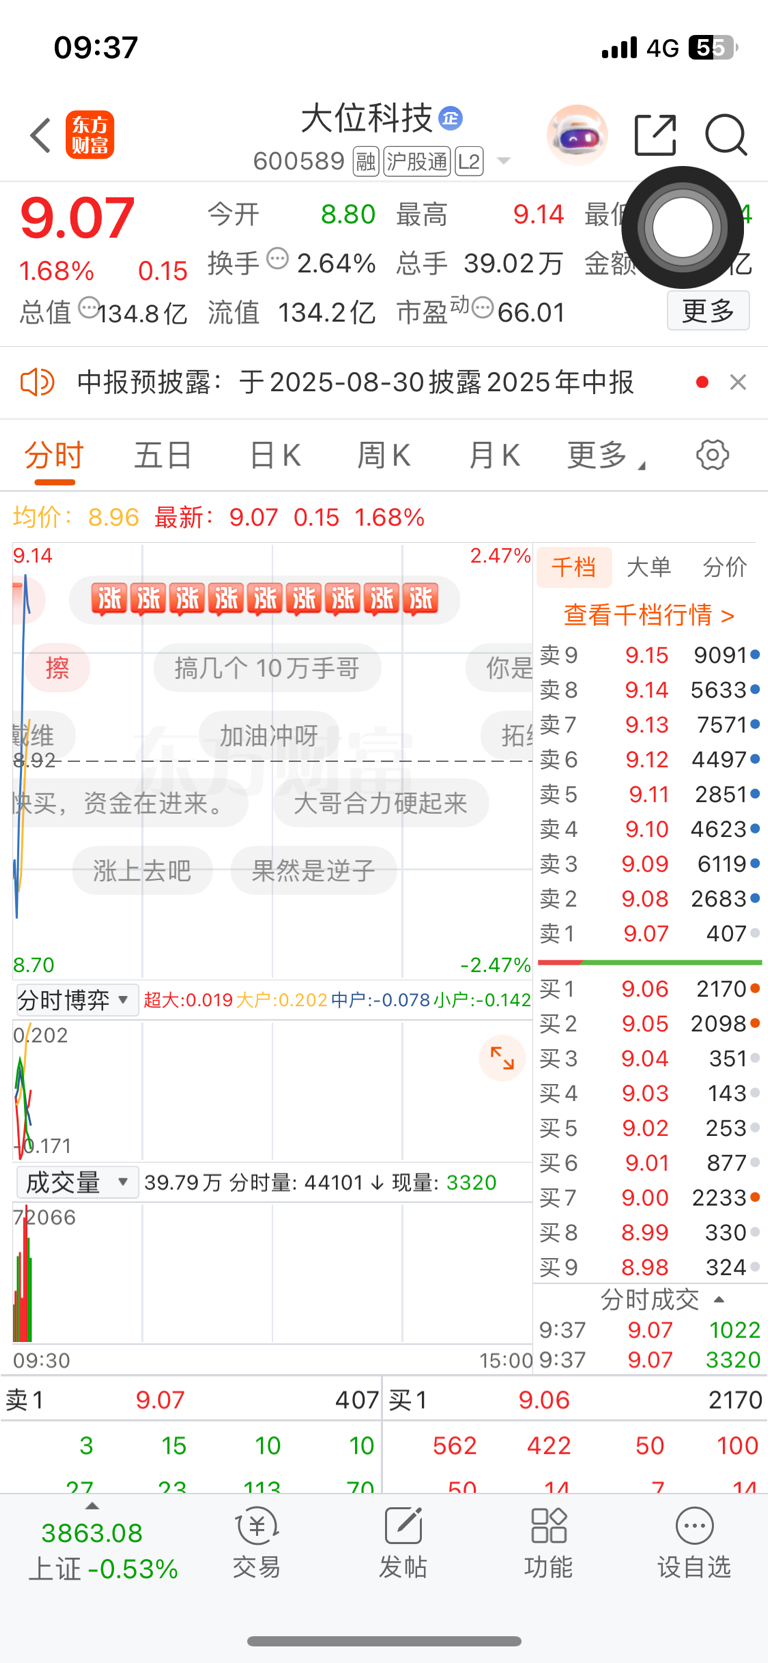Open the 更多 chart period dropdown
Viewport: 768px width, 1663px height.
[607, 456]
